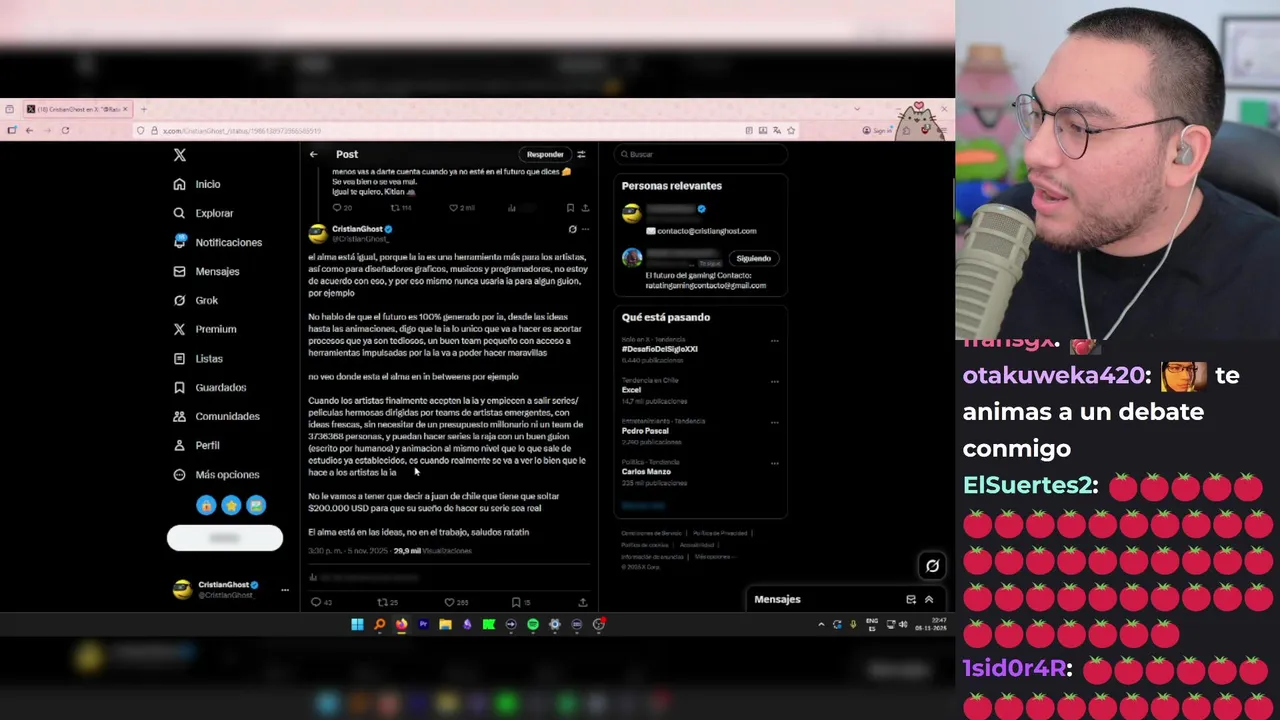The height and width of the screenshot is (720, 1280).
Task: Open more options for #DesafioDelSigloXXI trend
Action: pyautogui.click(x=774, y=341)
